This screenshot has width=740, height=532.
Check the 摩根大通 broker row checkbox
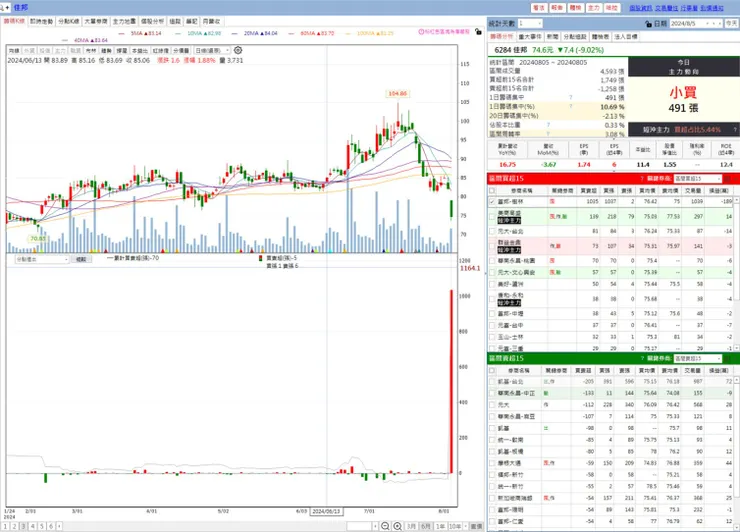(492, 463)
